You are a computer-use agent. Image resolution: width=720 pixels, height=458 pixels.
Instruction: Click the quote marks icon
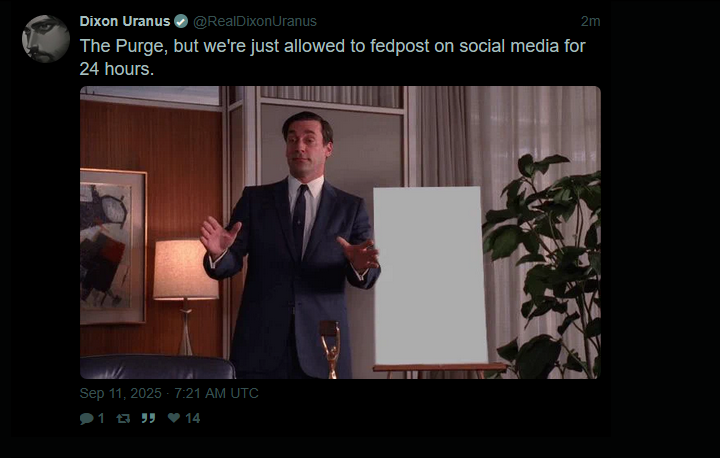(148, 418)
